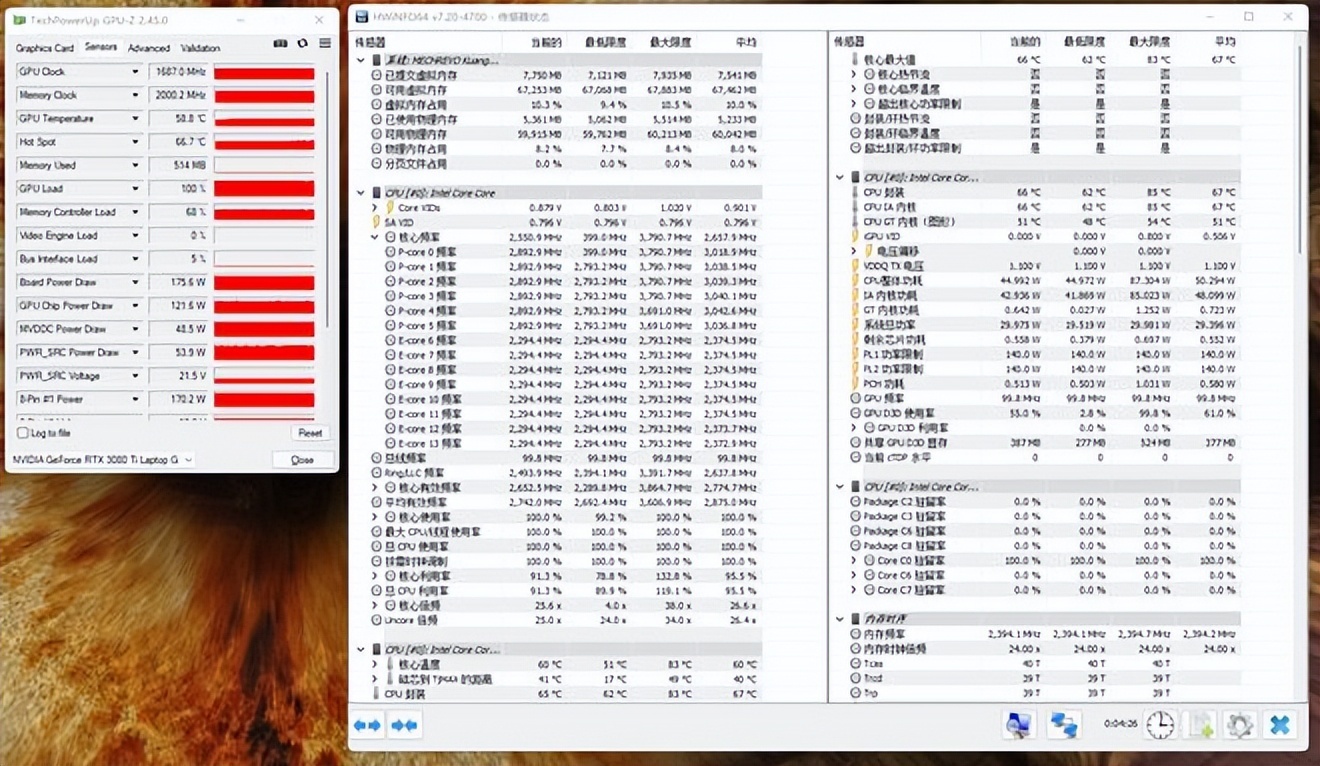Open the Memory Clock sensor dropdown
This screenshot has width=1320, height=766.
pyautogui.click(x=135, y=95)
